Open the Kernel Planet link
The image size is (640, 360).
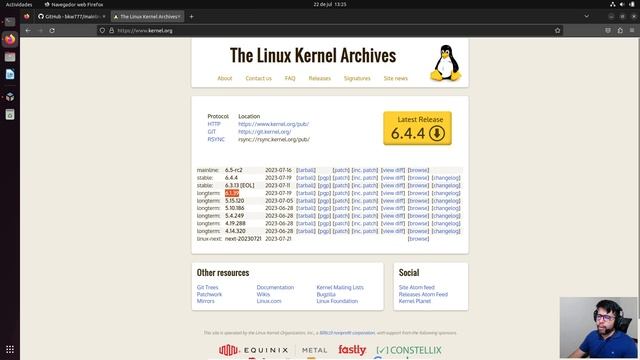pyautogui.click(x=415, y=301)
